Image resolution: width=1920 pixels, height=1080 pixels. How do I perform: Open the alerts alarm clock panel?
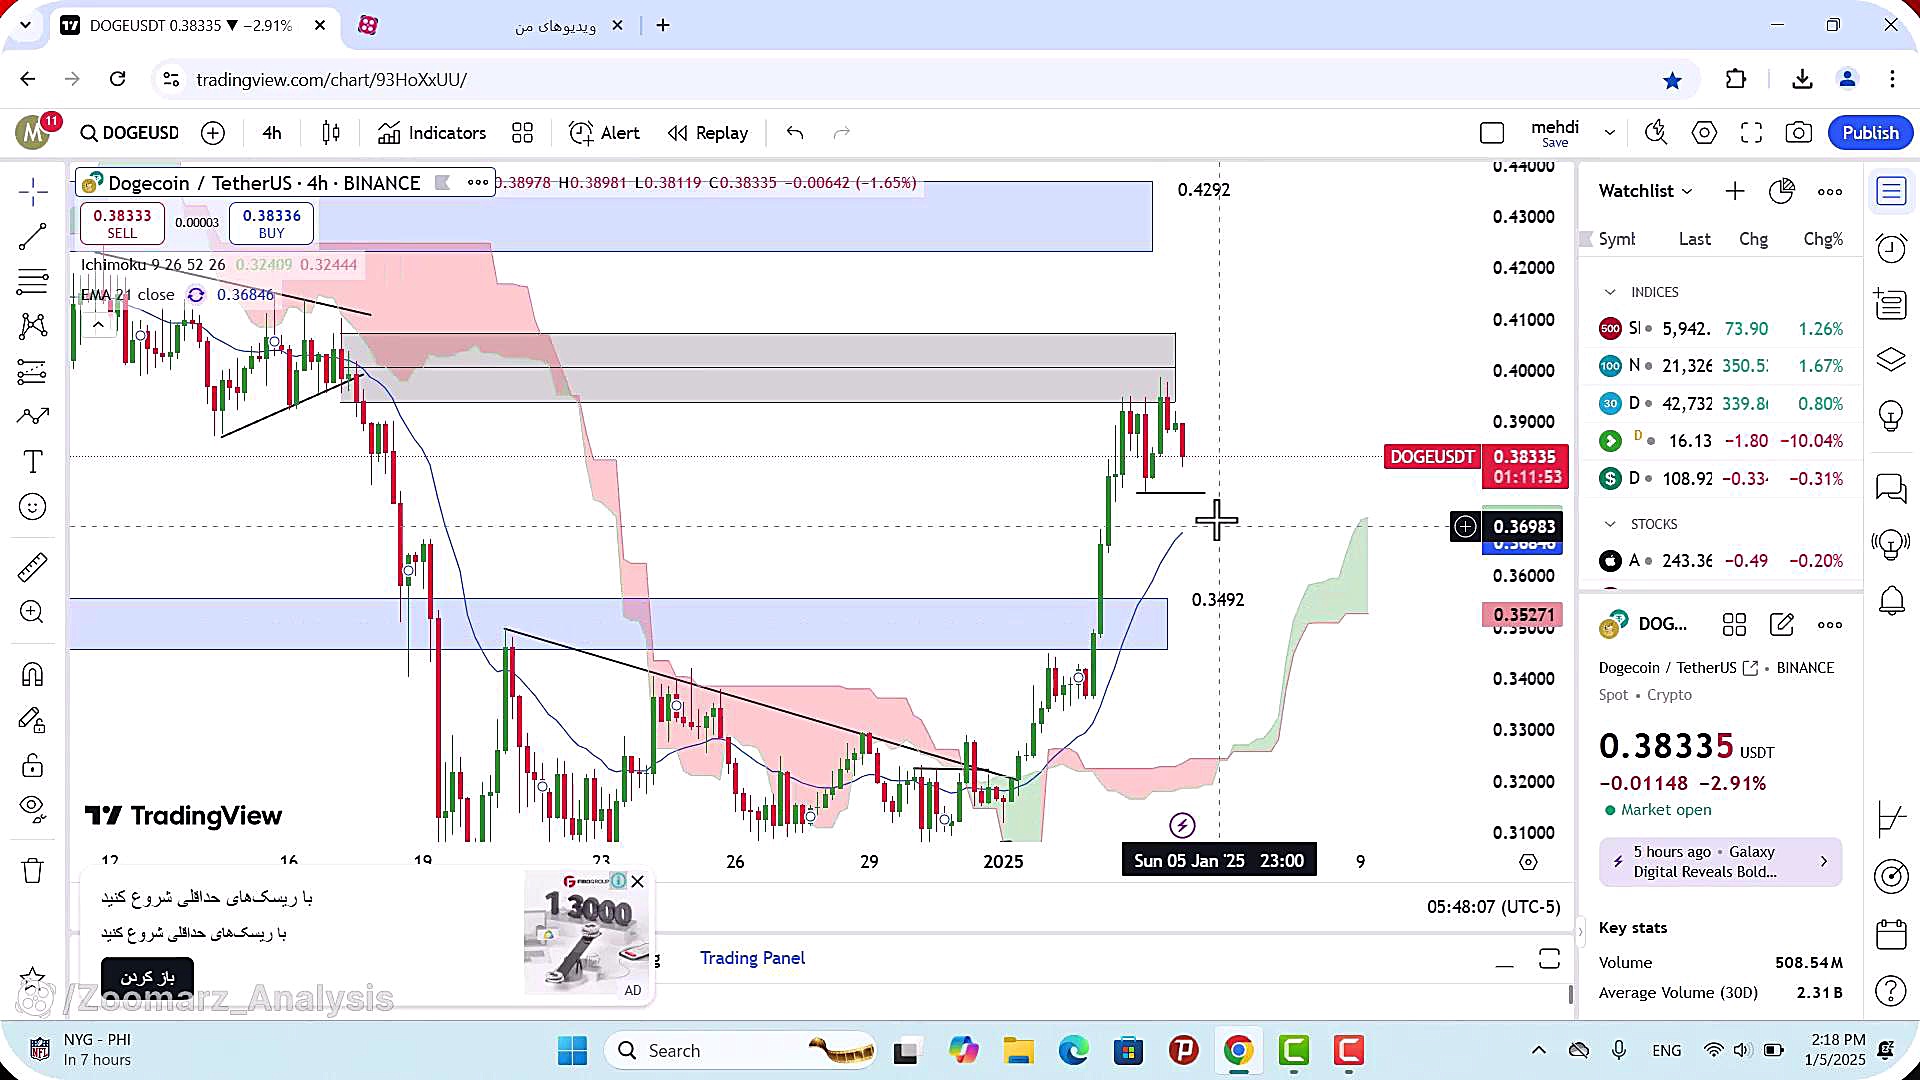(x=1891, y=248)
